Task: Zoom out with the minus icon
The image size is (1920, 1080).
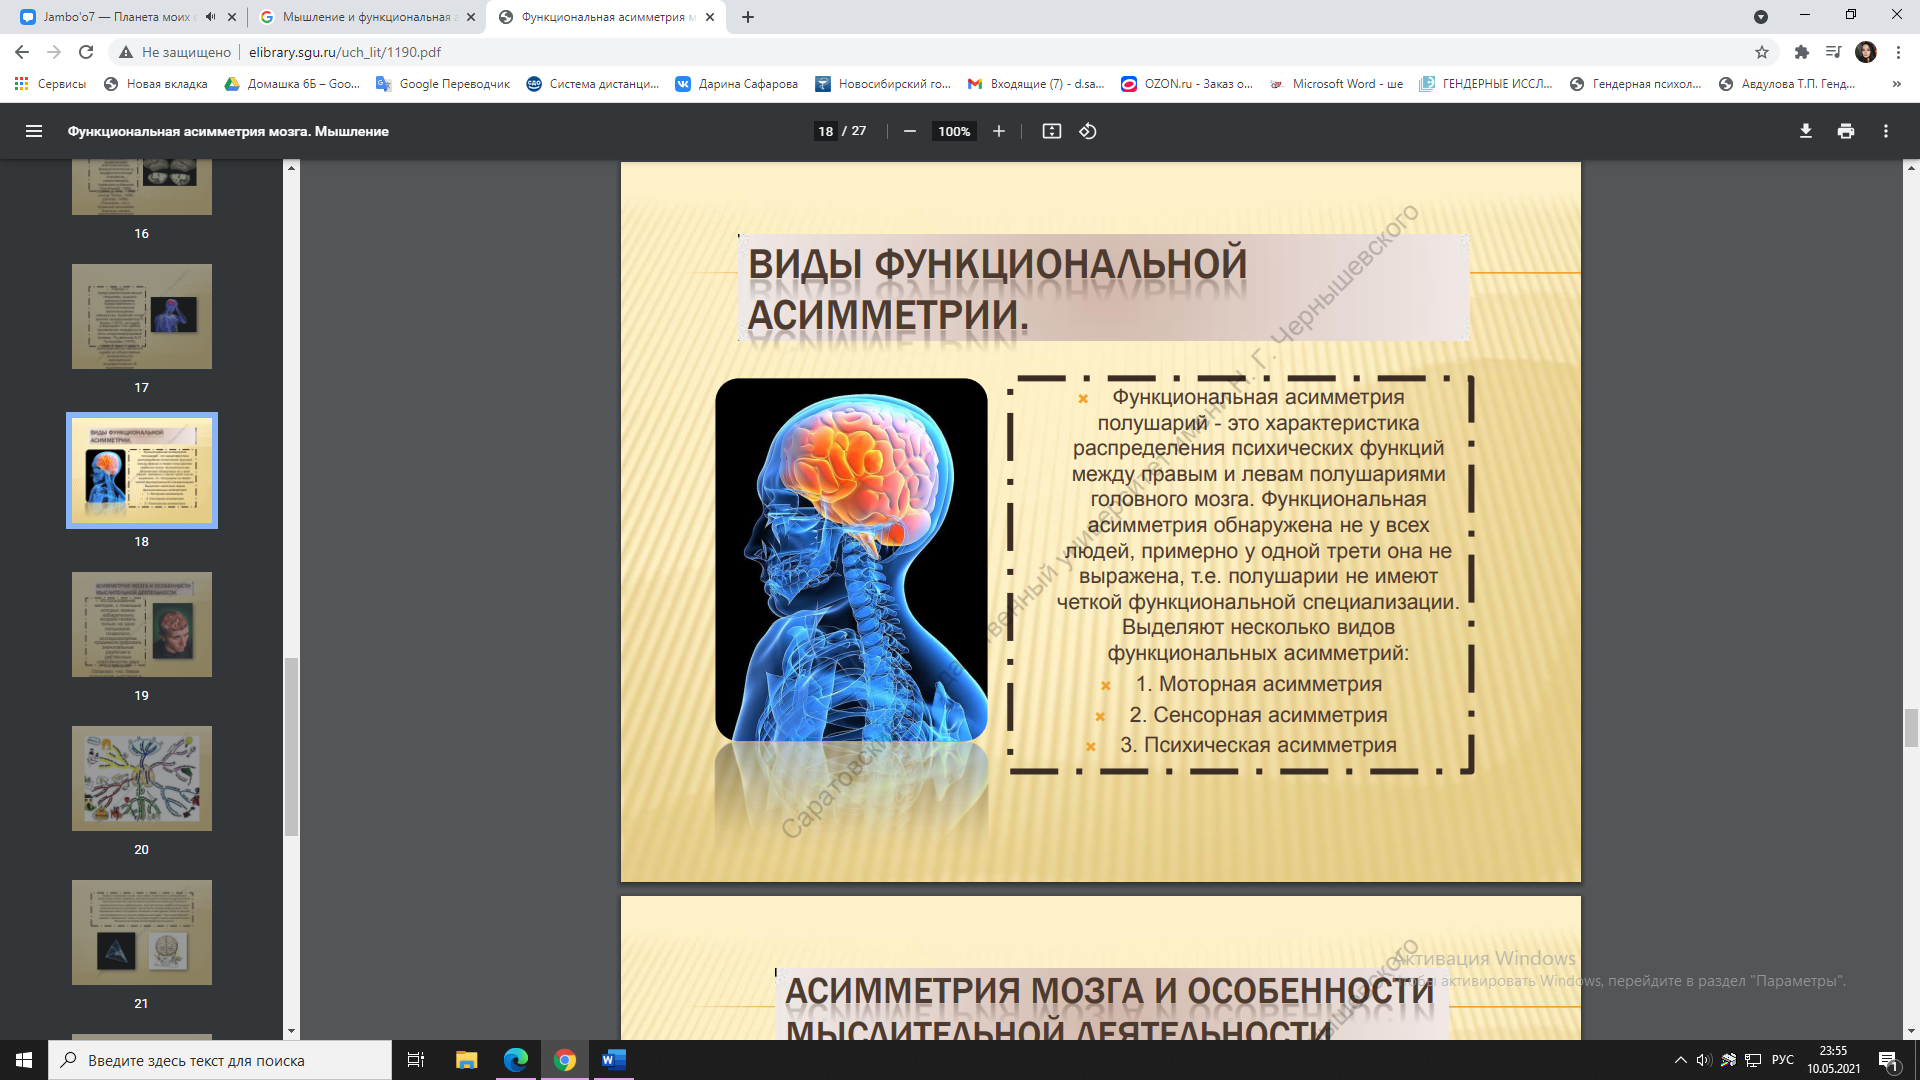Action: click(x=910, y=131)
